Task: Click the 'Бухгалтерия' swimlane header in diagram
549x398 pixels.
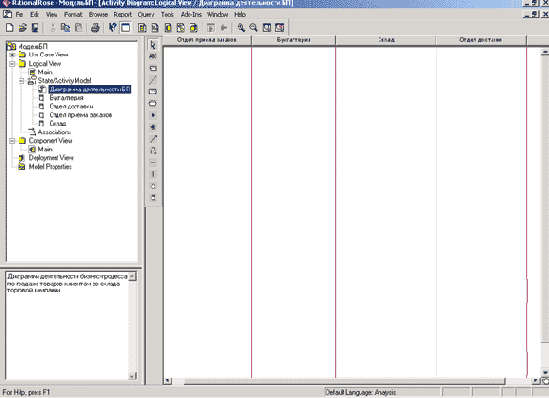Action: click(293, 40)
